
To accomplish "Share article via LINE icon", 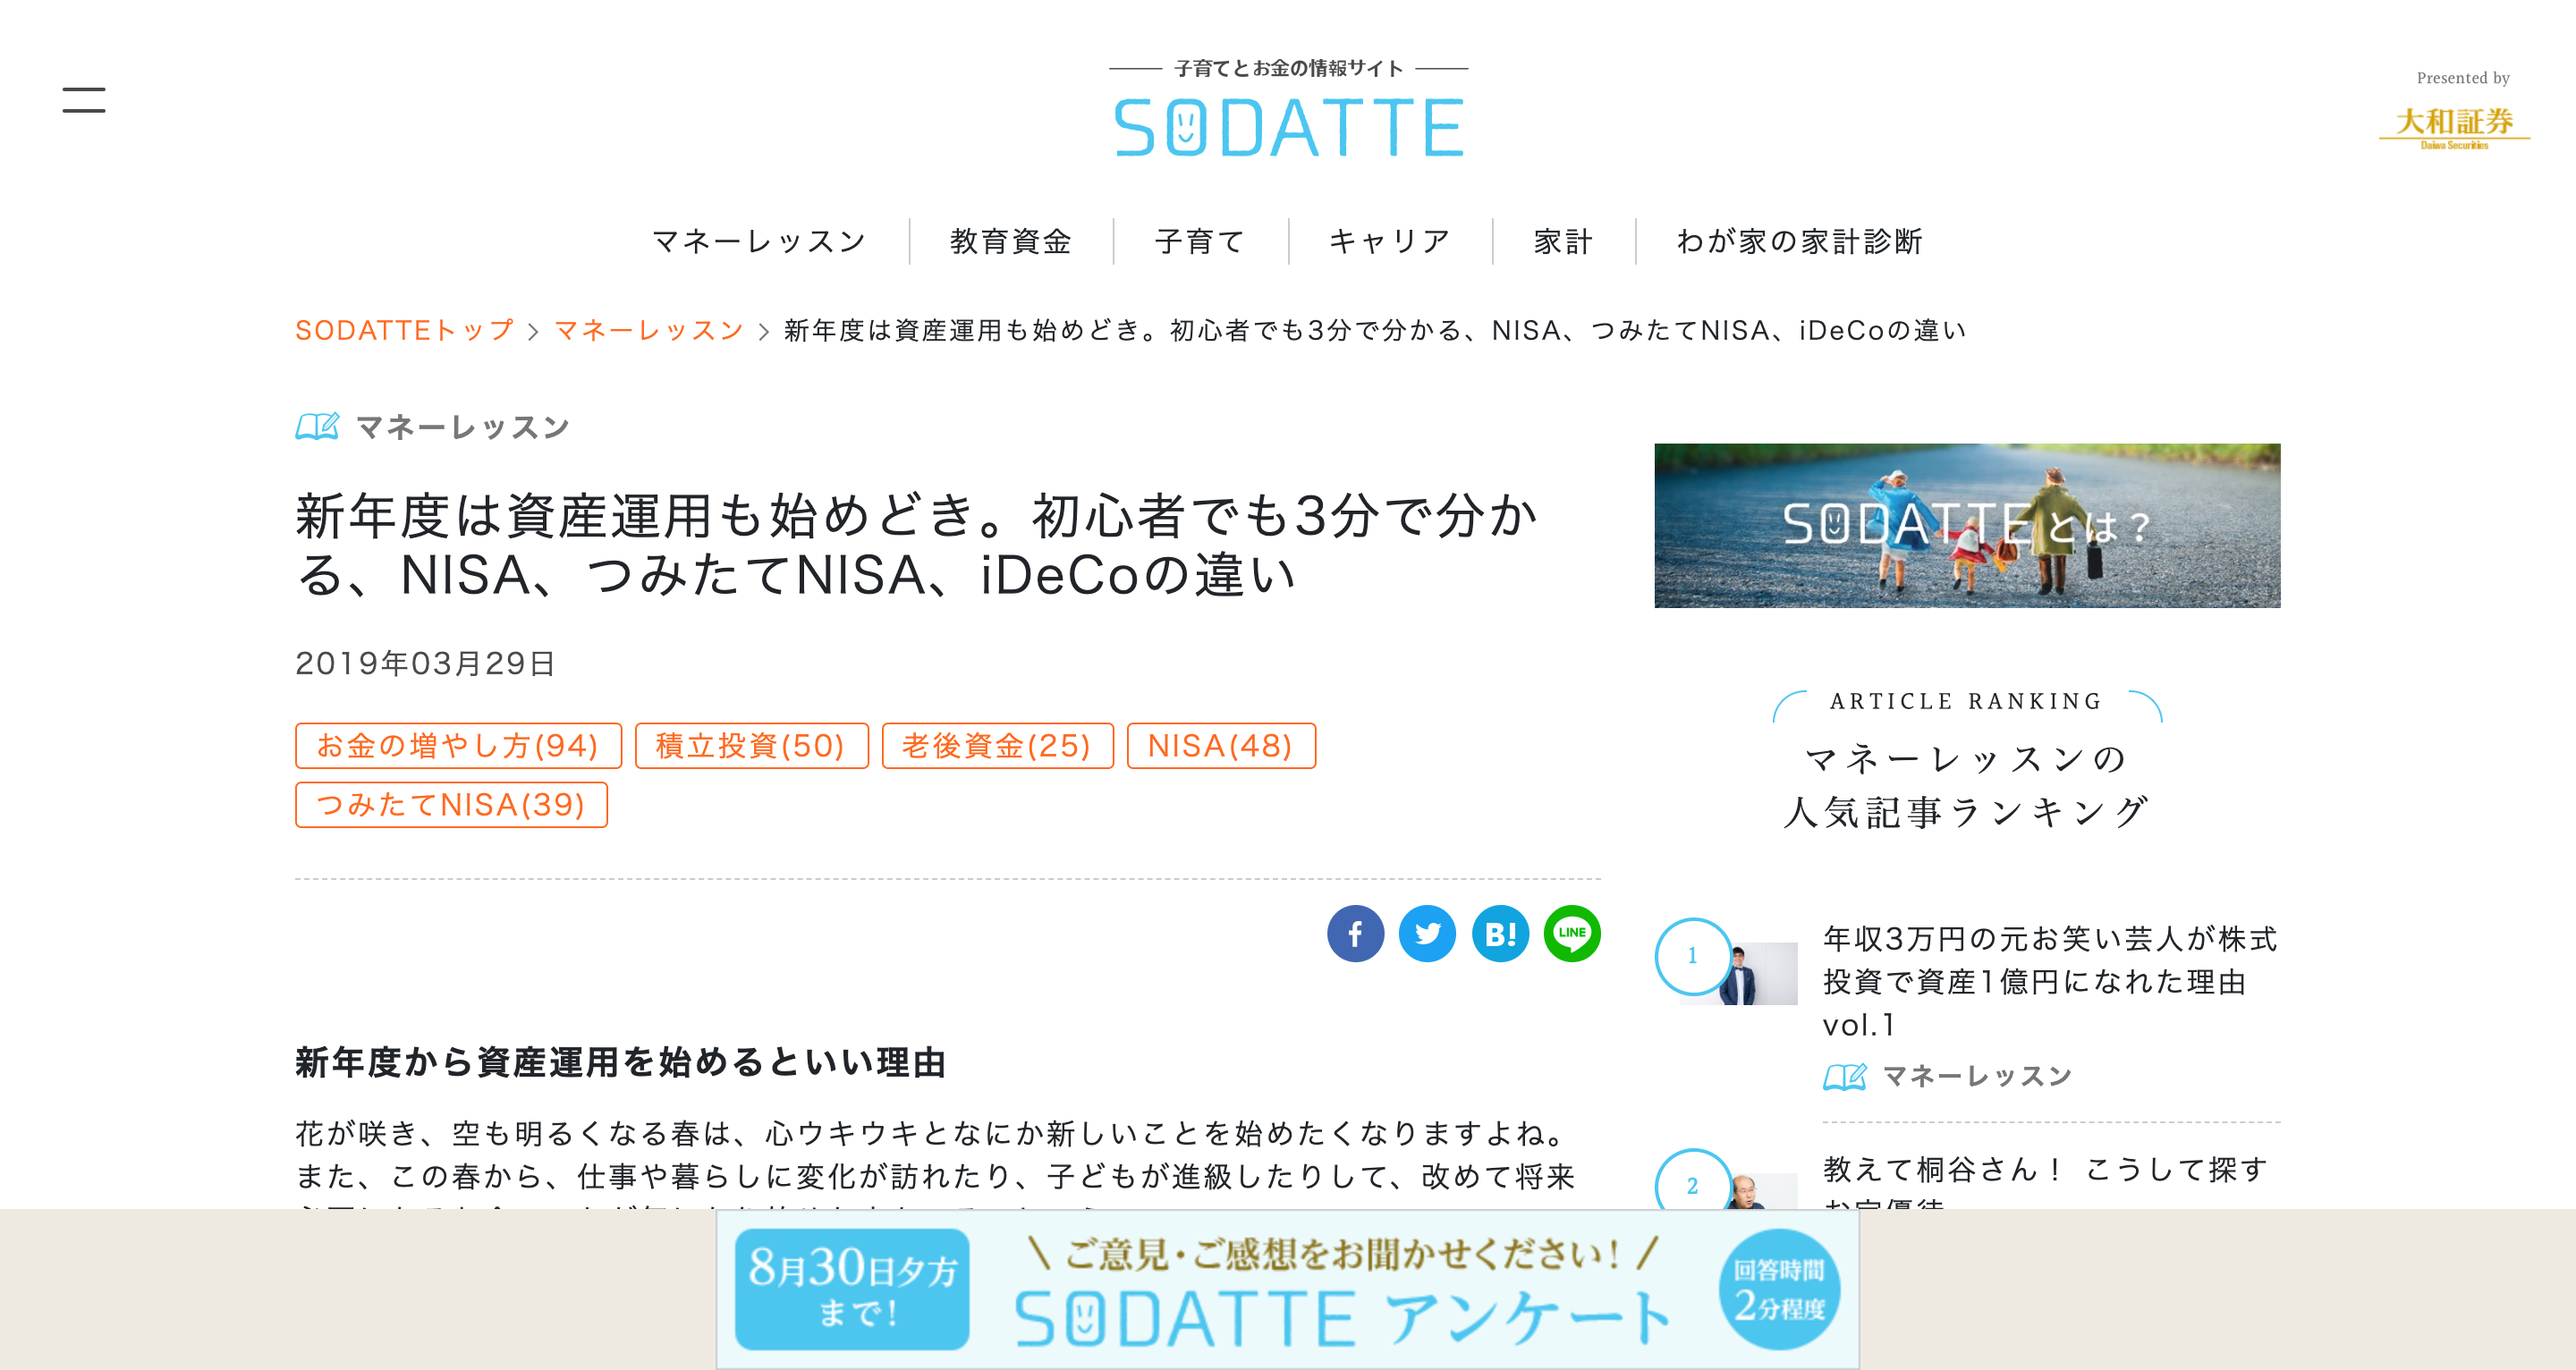I will (x=1572, y=934).
